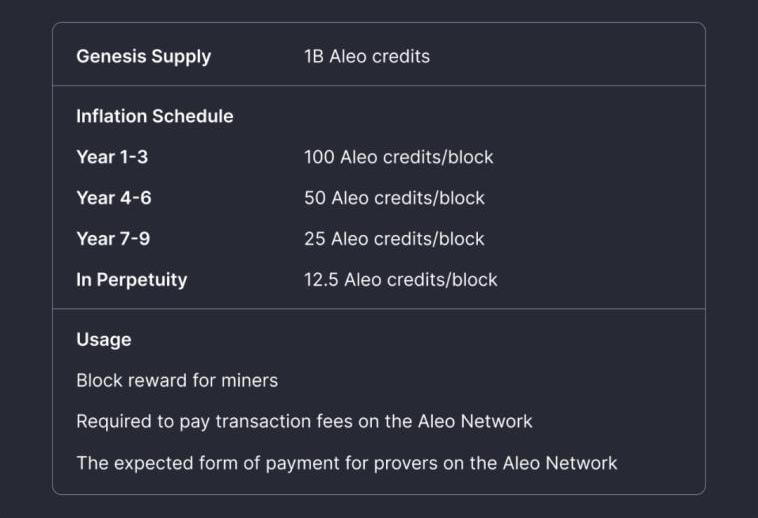Click the word Supply in Genesis row
The width and height of the screenshot is (758, 518).
pyautogui.click(x=181, y=57)
